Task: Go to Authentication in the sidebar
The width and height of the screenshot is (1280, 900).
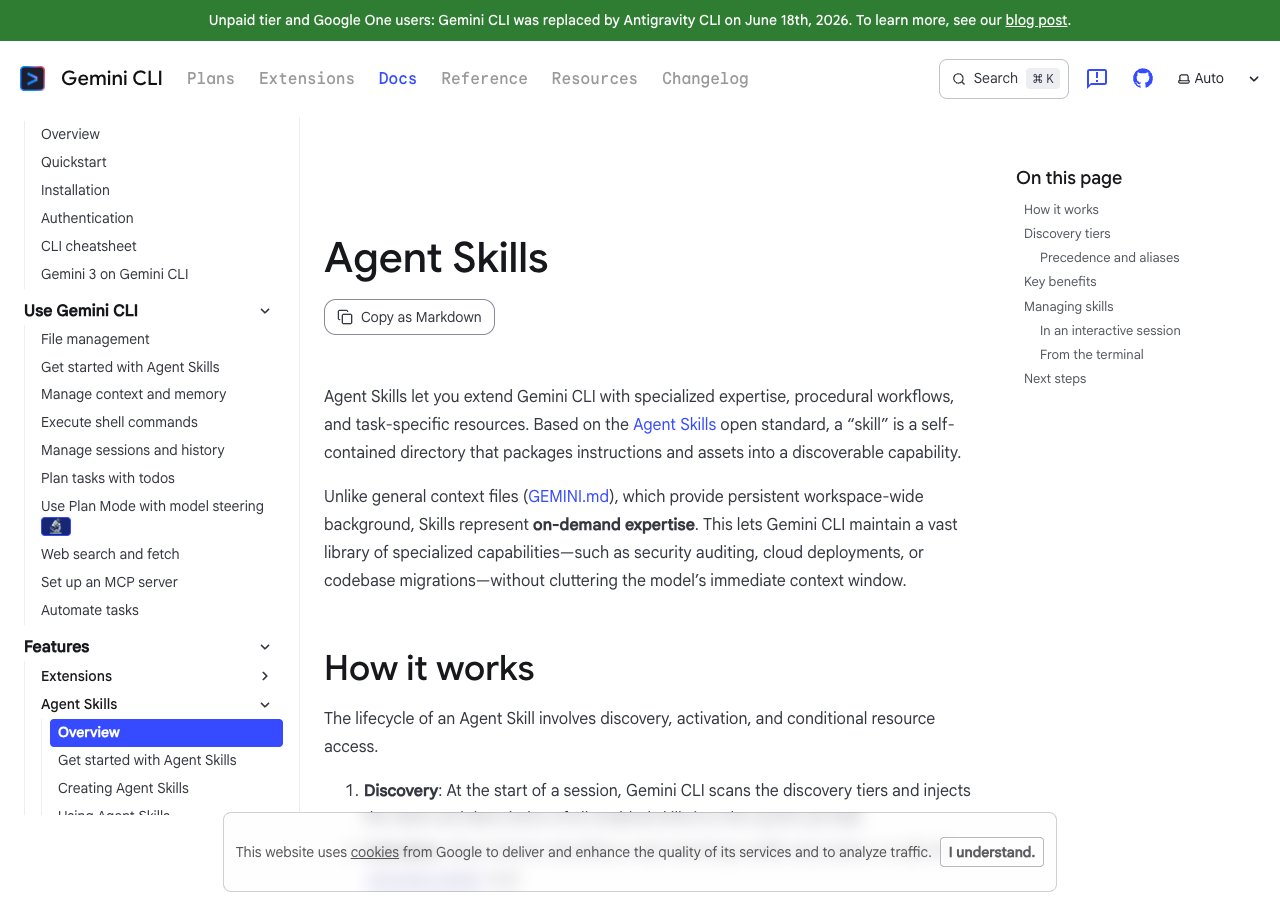Action: pyautogui.click(x=87, y=218)
